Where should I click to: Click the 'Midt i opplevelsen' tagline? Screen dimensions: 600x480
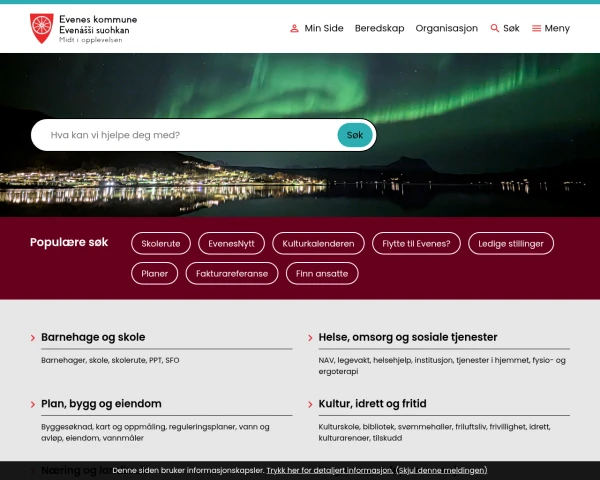(91, 40)
